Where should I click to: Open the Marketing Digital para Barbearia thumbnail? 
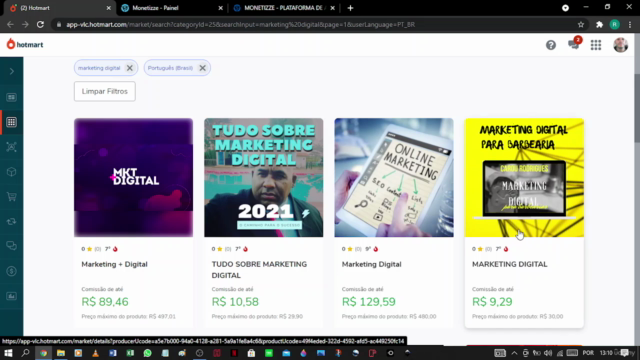(x=524, y=178)
